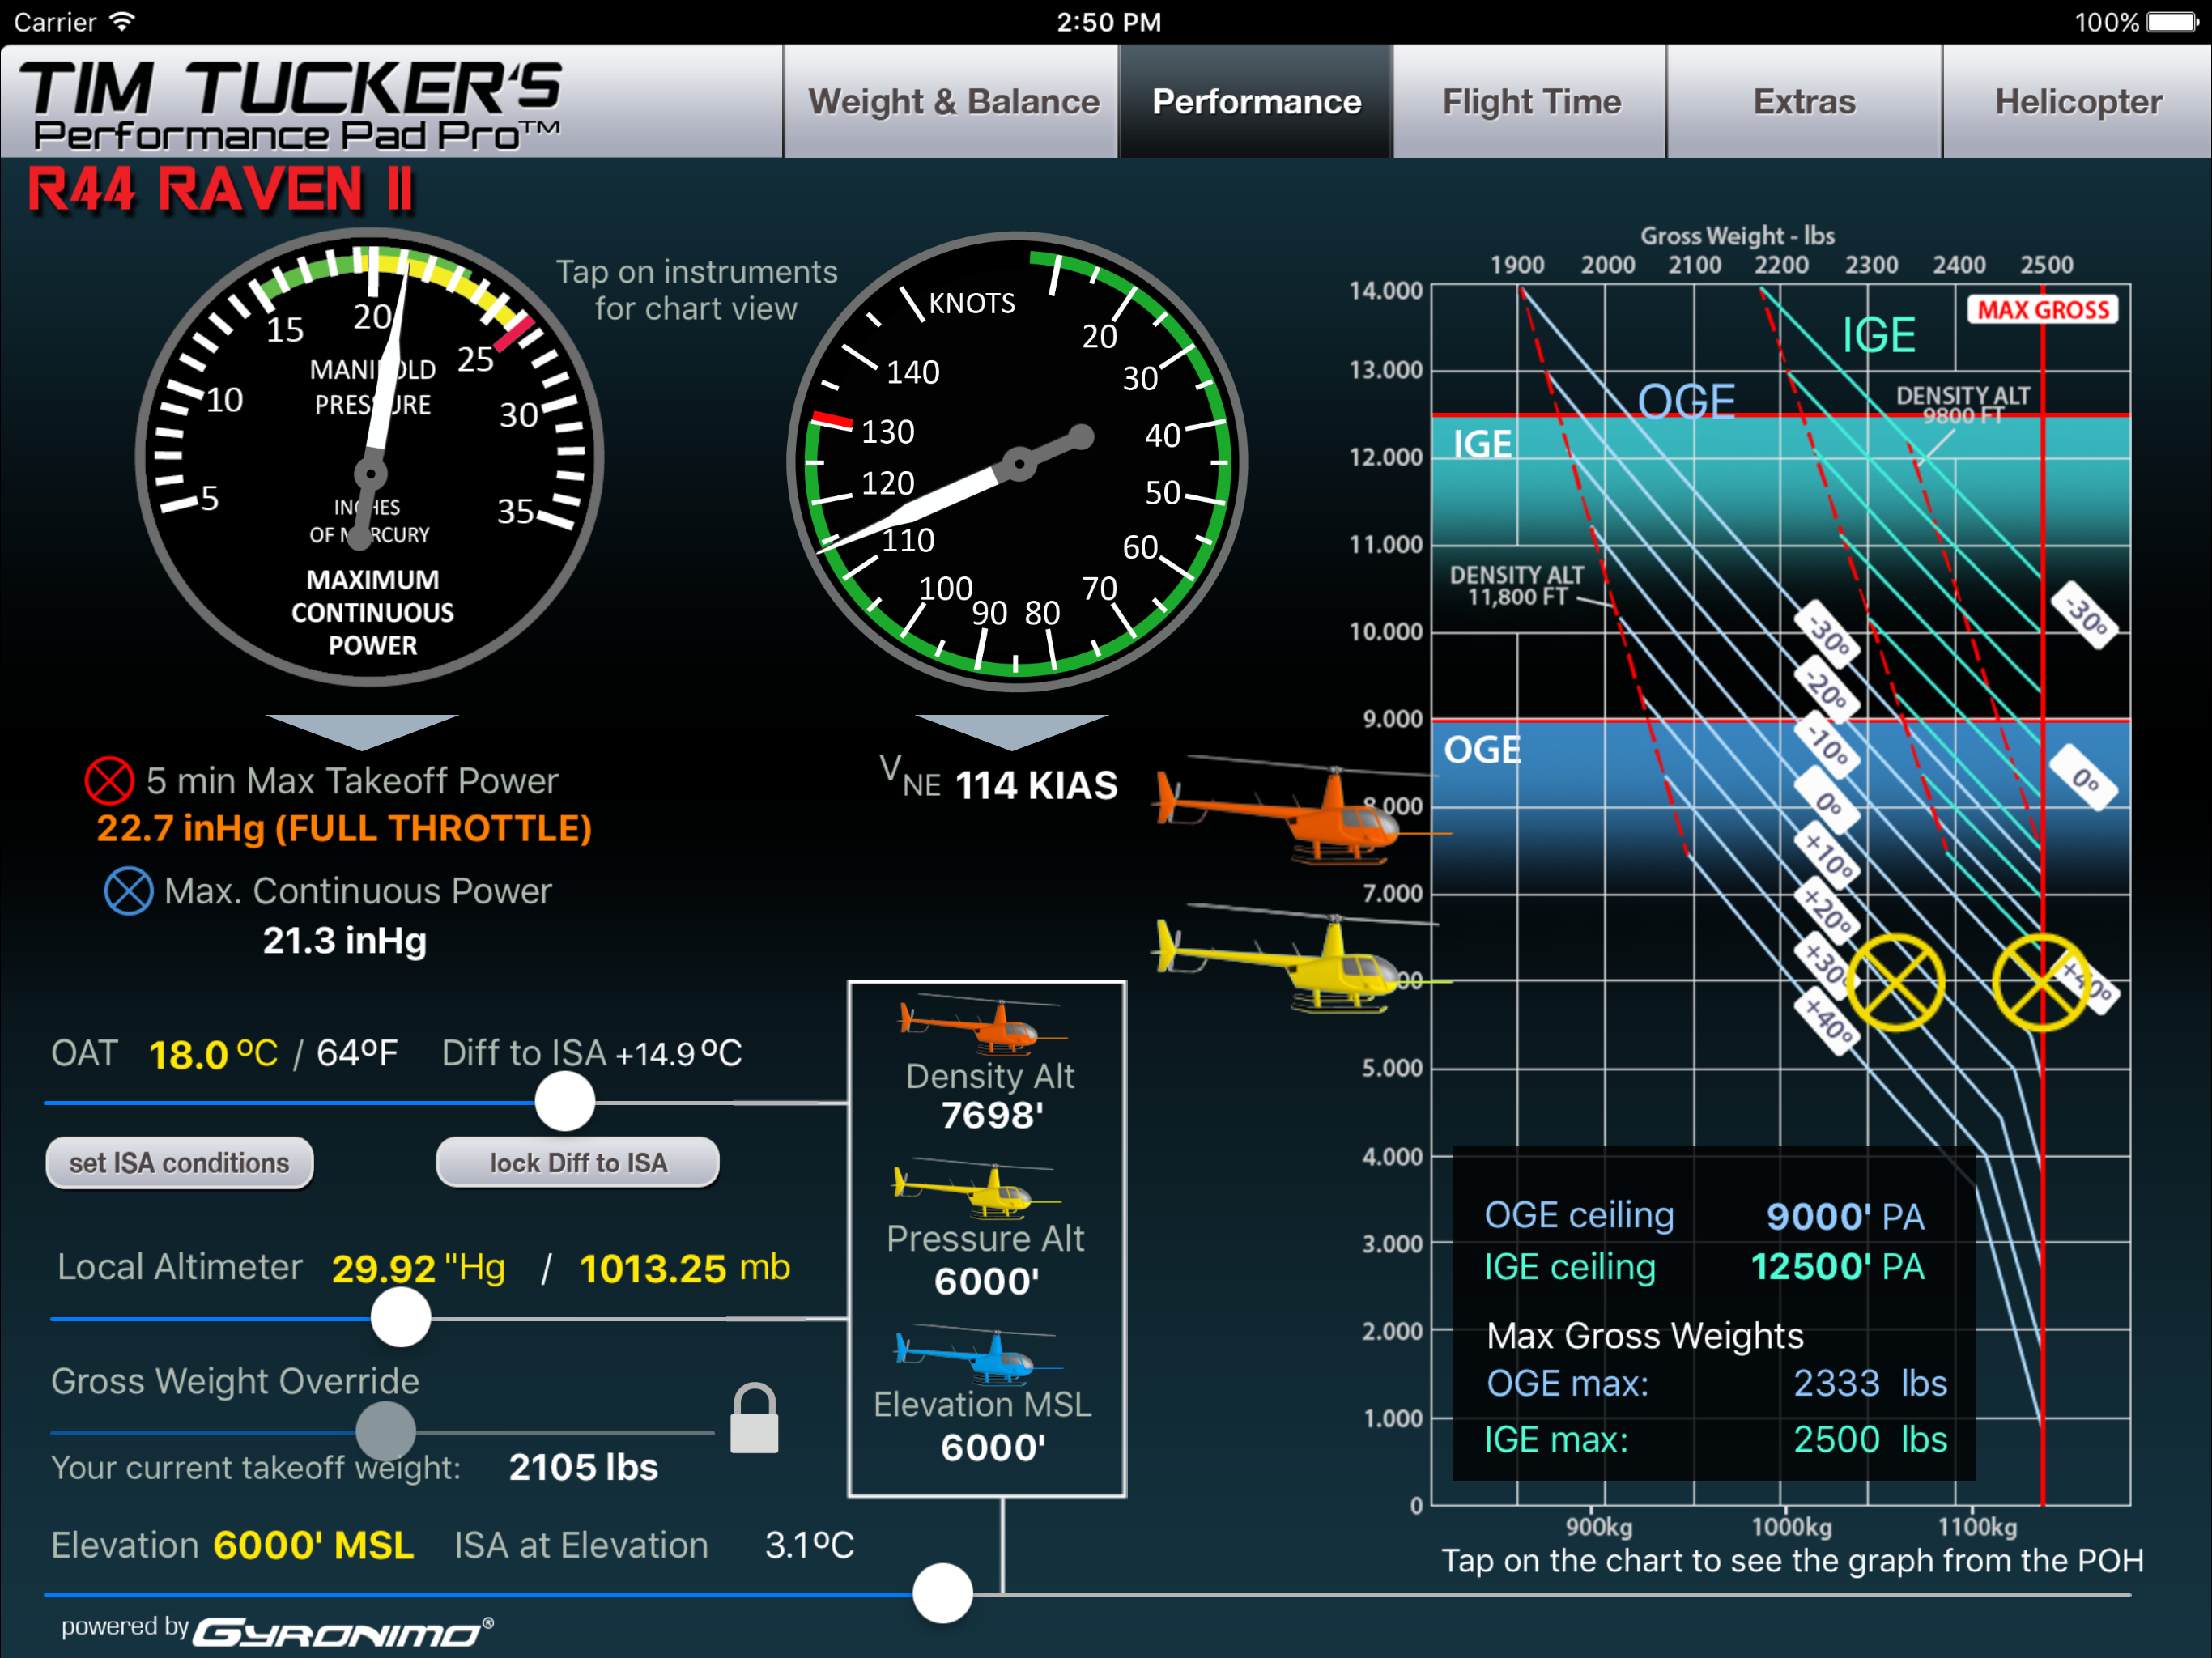
Task: Tap the IGE/OGE hover ceiling chart
Action: click(x=1780, y=895)
